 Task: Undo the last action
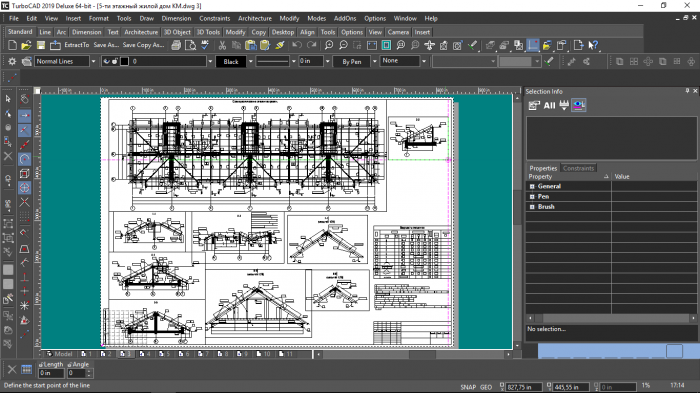pos(297,45)
